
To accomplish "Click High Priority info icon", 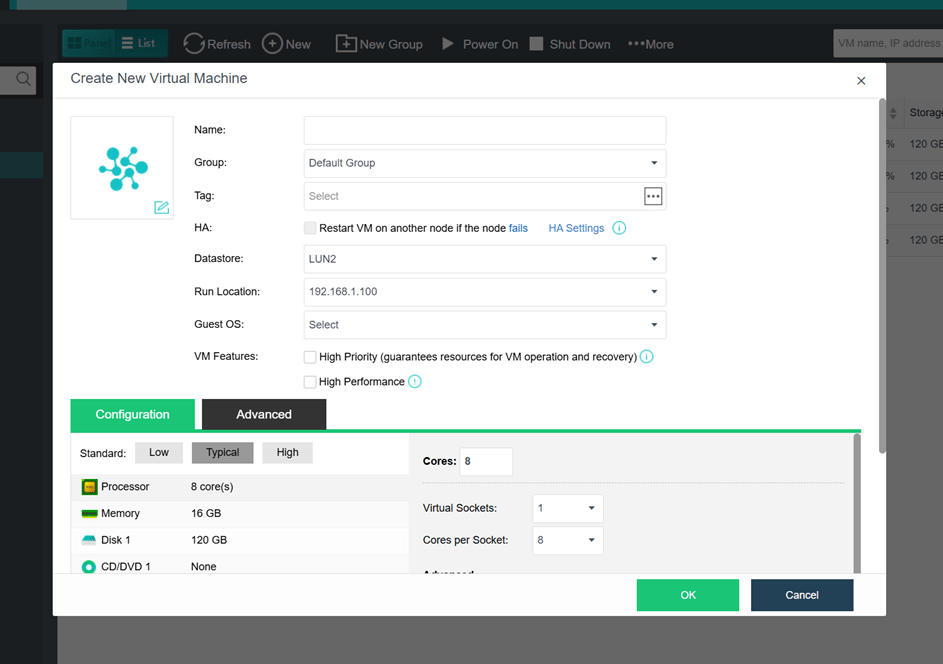I will (x=646, y=357).
